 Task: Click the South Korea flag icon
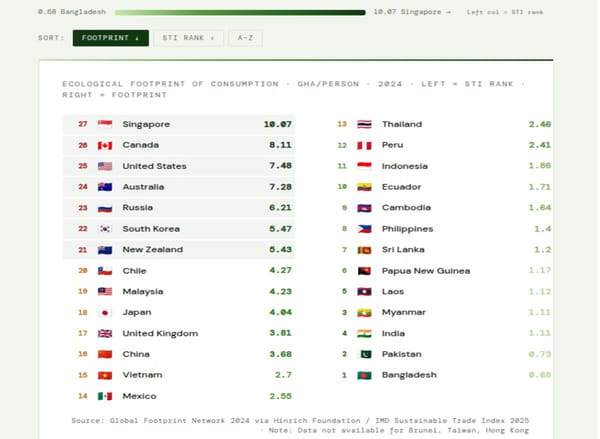tap(105, 228)
